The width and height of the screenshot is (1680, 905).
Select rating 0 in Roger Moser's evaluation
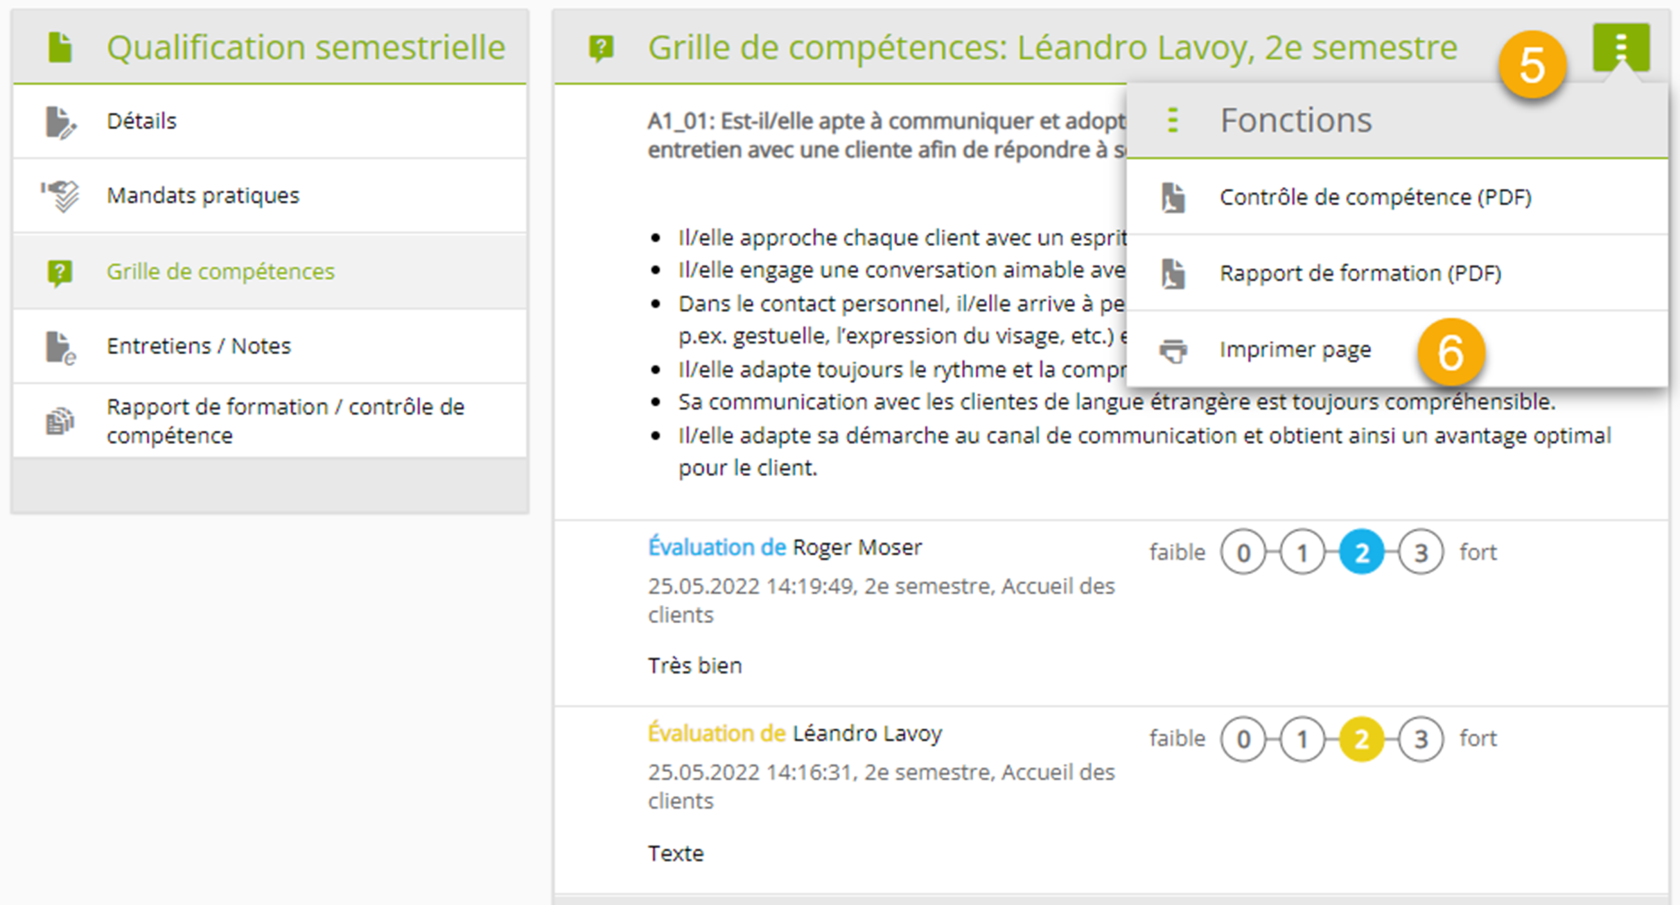point(1243,553)
